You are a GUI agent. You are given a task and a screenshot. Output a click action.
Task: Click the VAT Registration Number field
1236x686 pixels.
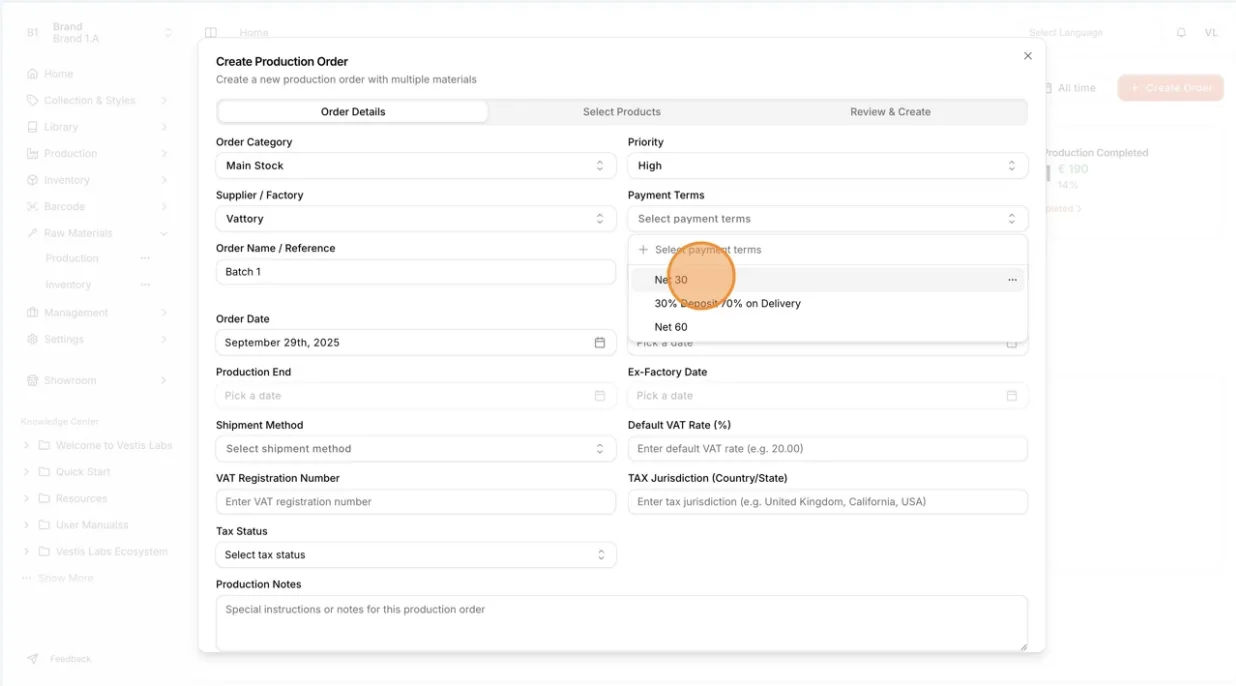coord(415,502)
